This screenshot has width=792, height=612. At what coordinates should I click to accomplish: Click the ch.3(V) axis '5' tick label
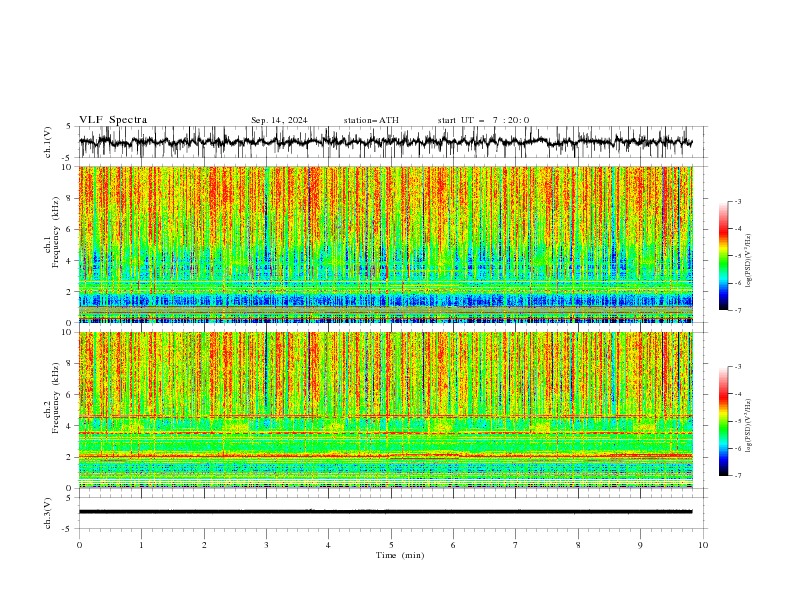tap(70, 498)
